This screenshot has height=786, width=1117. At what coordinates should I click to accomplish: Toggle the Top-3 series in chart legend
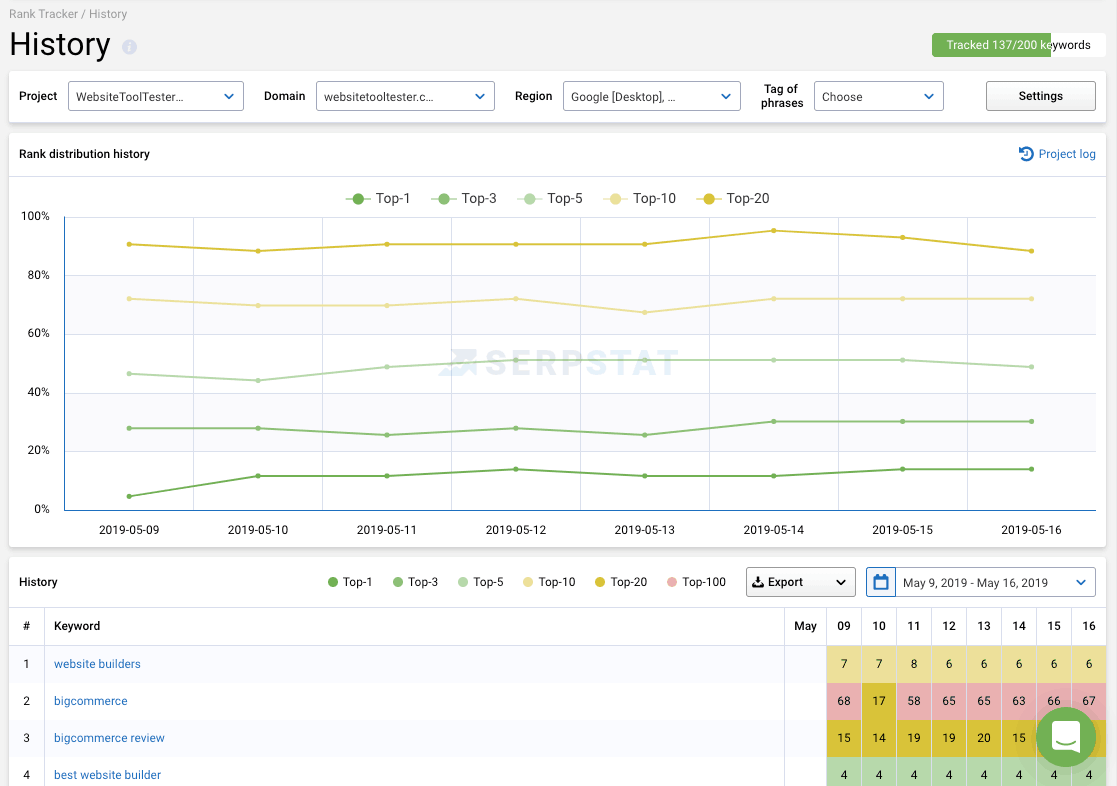(464, 199)
